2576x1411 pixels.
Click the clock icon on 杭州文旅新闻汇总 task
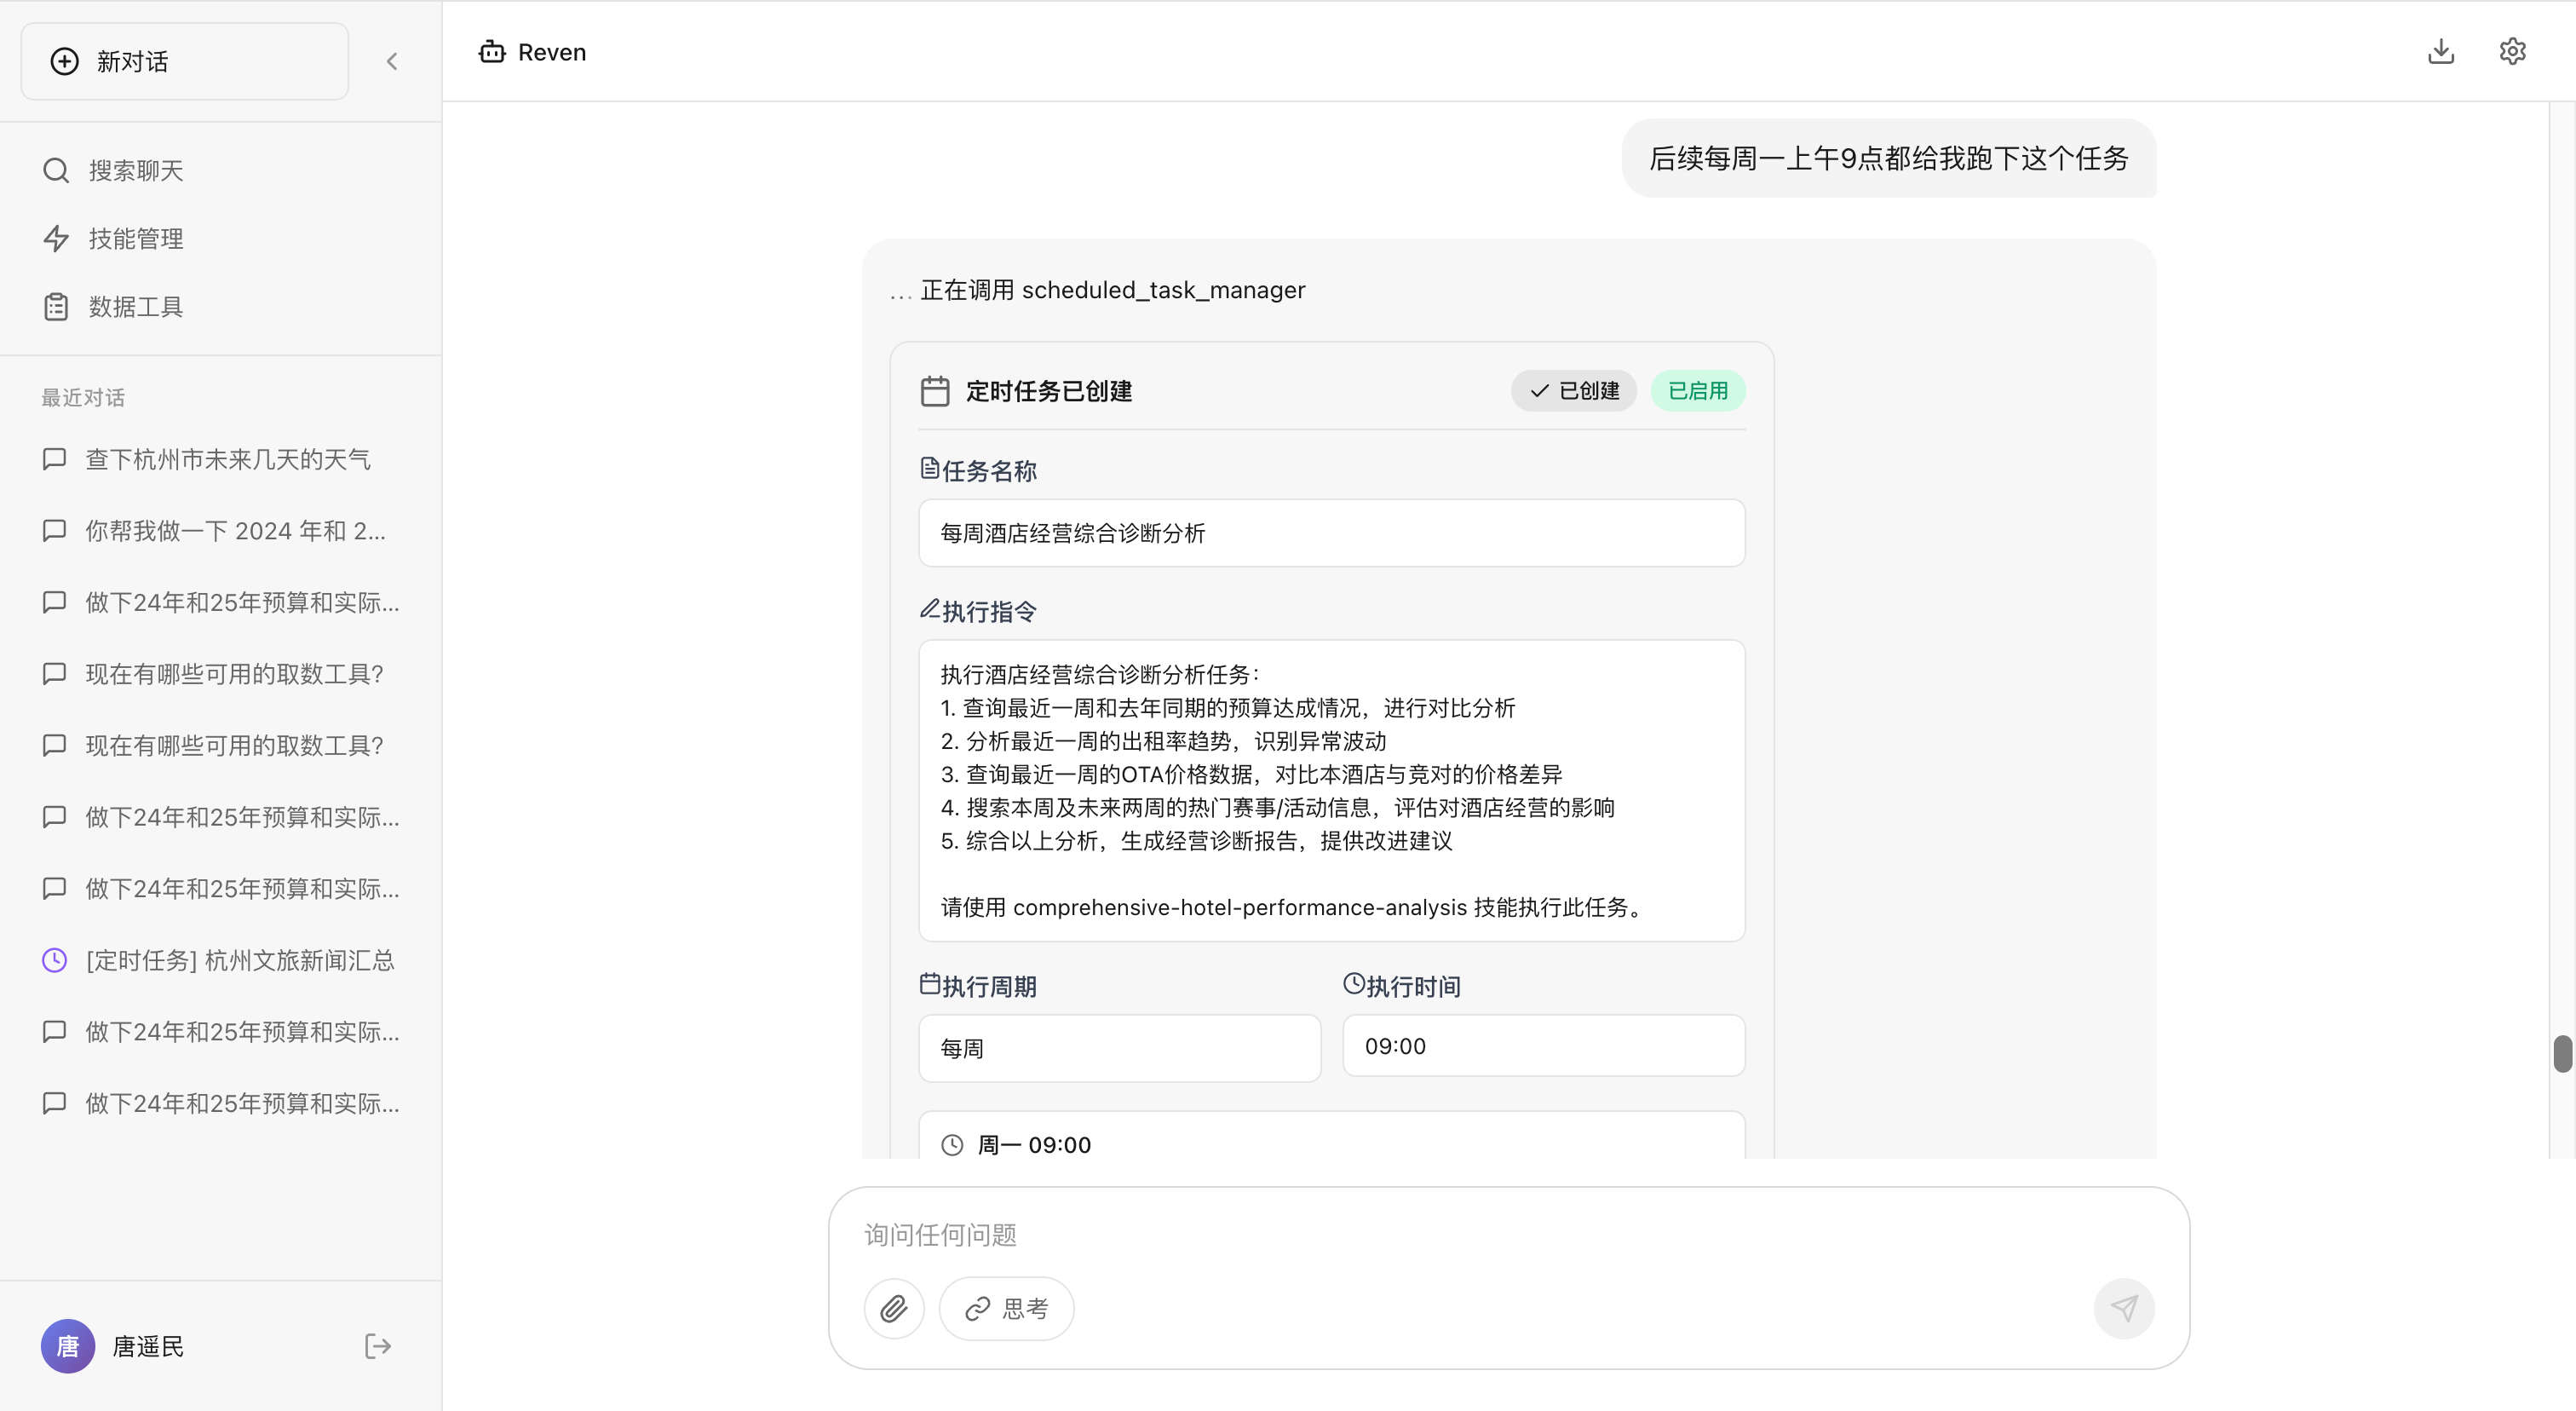pos(54,960)
